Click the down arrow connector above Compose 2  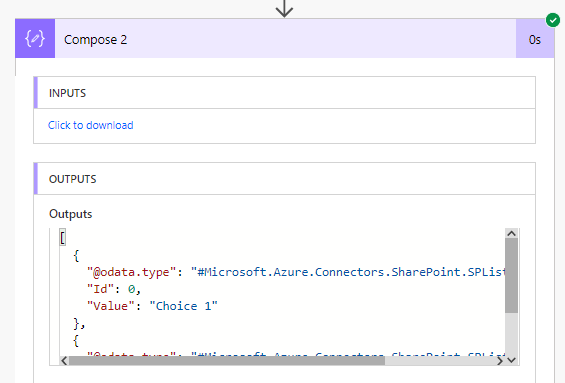coord(284,8)
